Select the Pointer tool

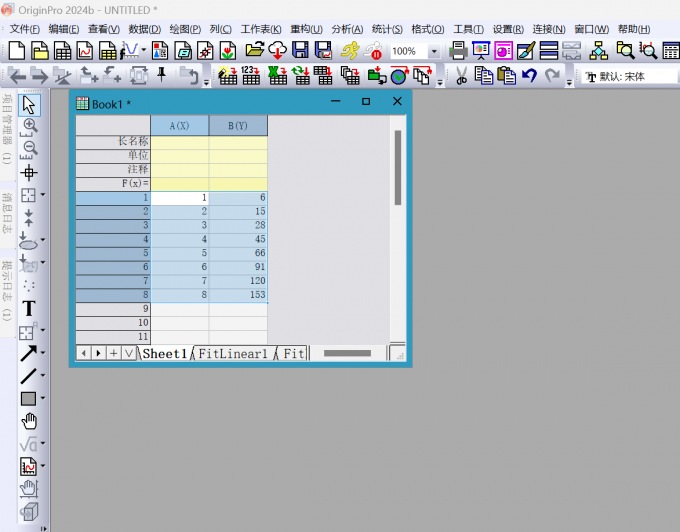tap(29, 105)
